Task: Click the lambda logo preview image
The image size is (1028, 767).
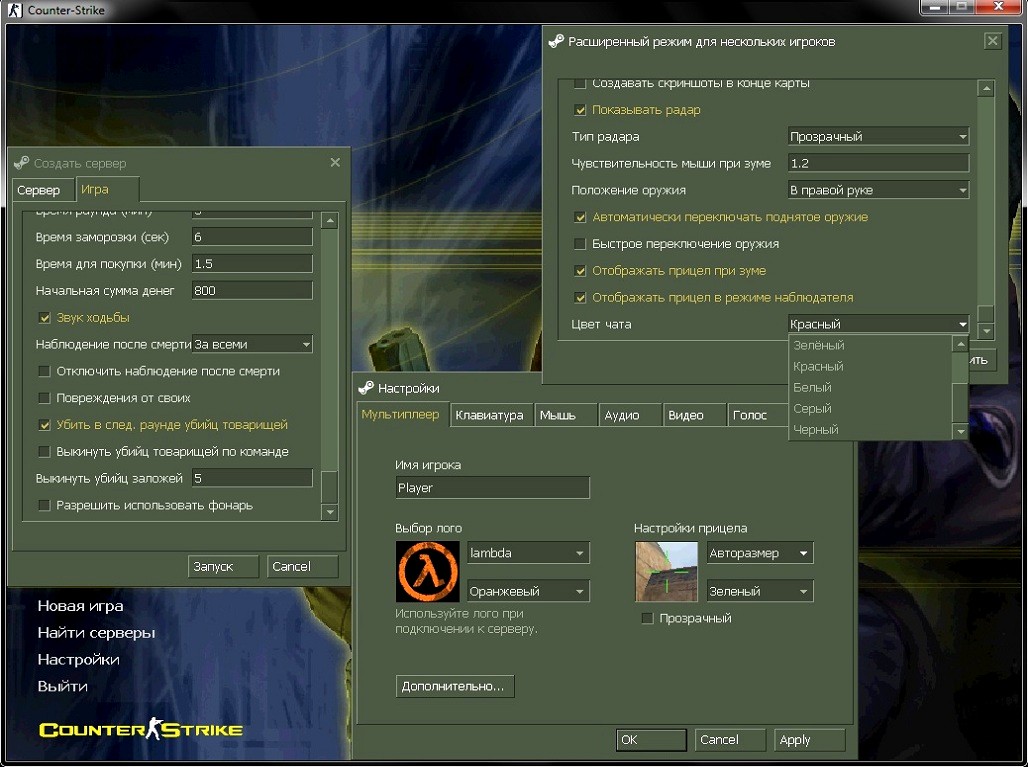Action: (x=427, y=571)
